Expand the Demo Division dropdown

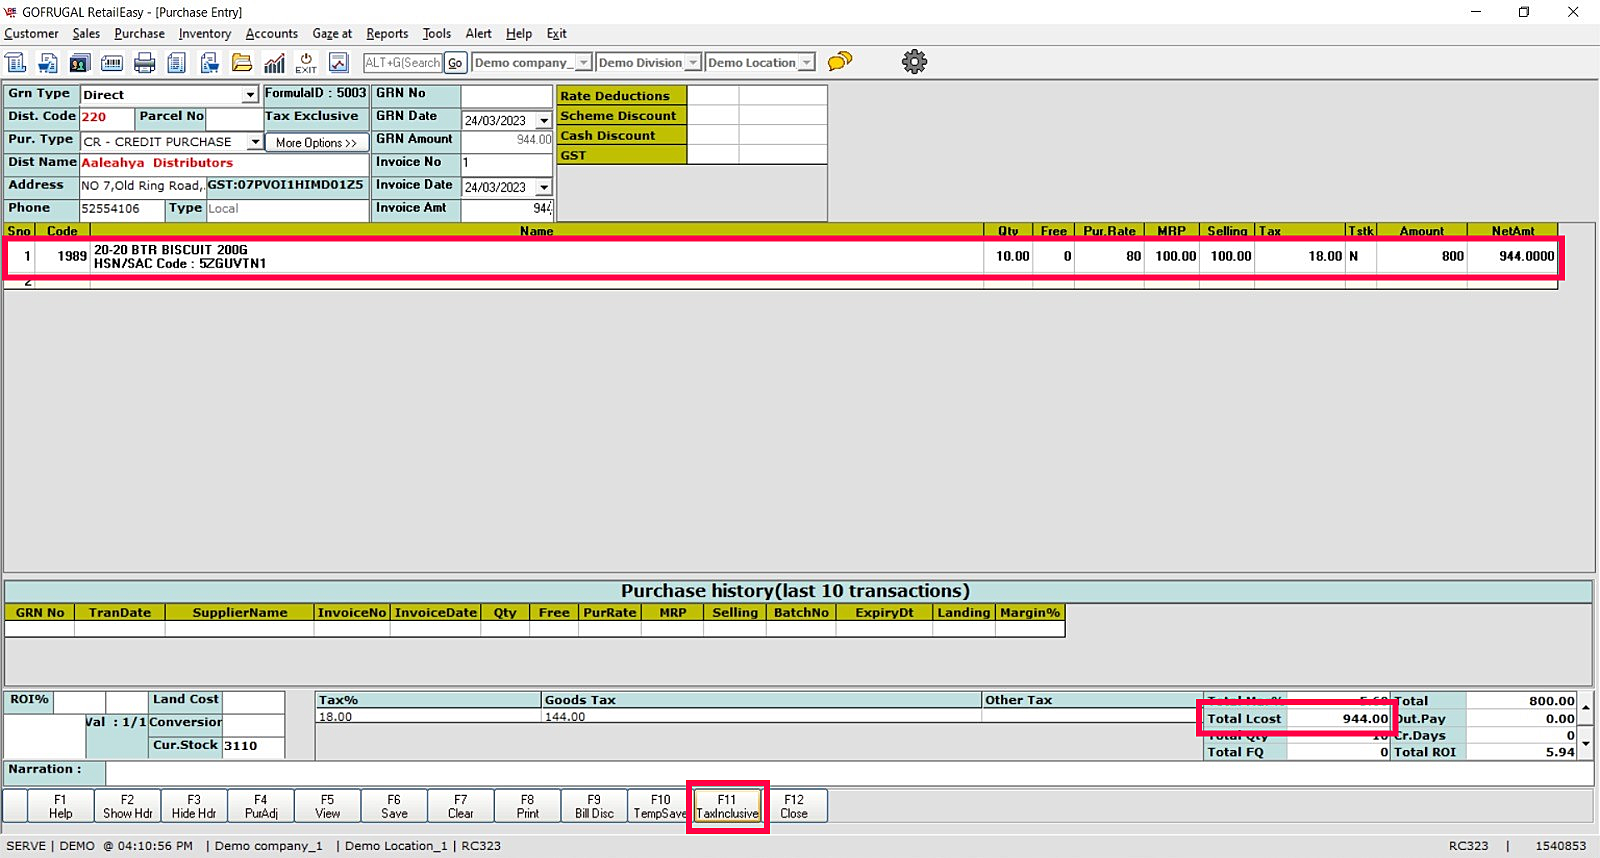point(692,63)
